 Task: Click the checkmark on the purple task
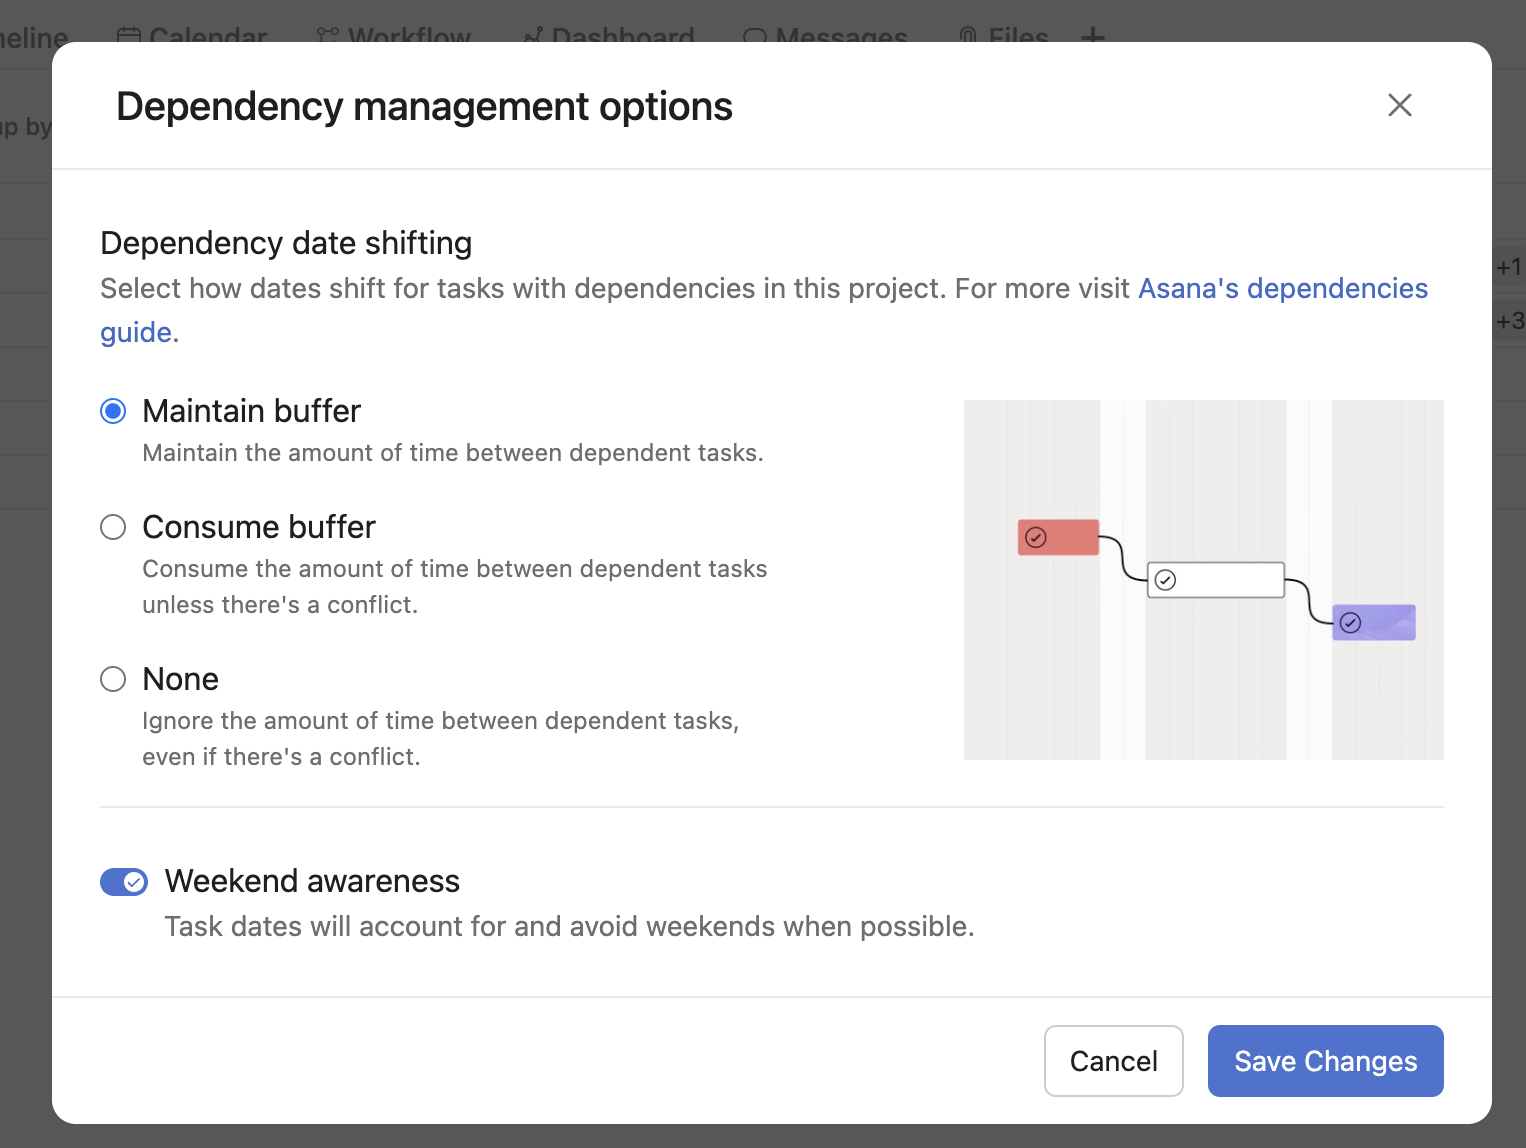(x=1350, y=622)
